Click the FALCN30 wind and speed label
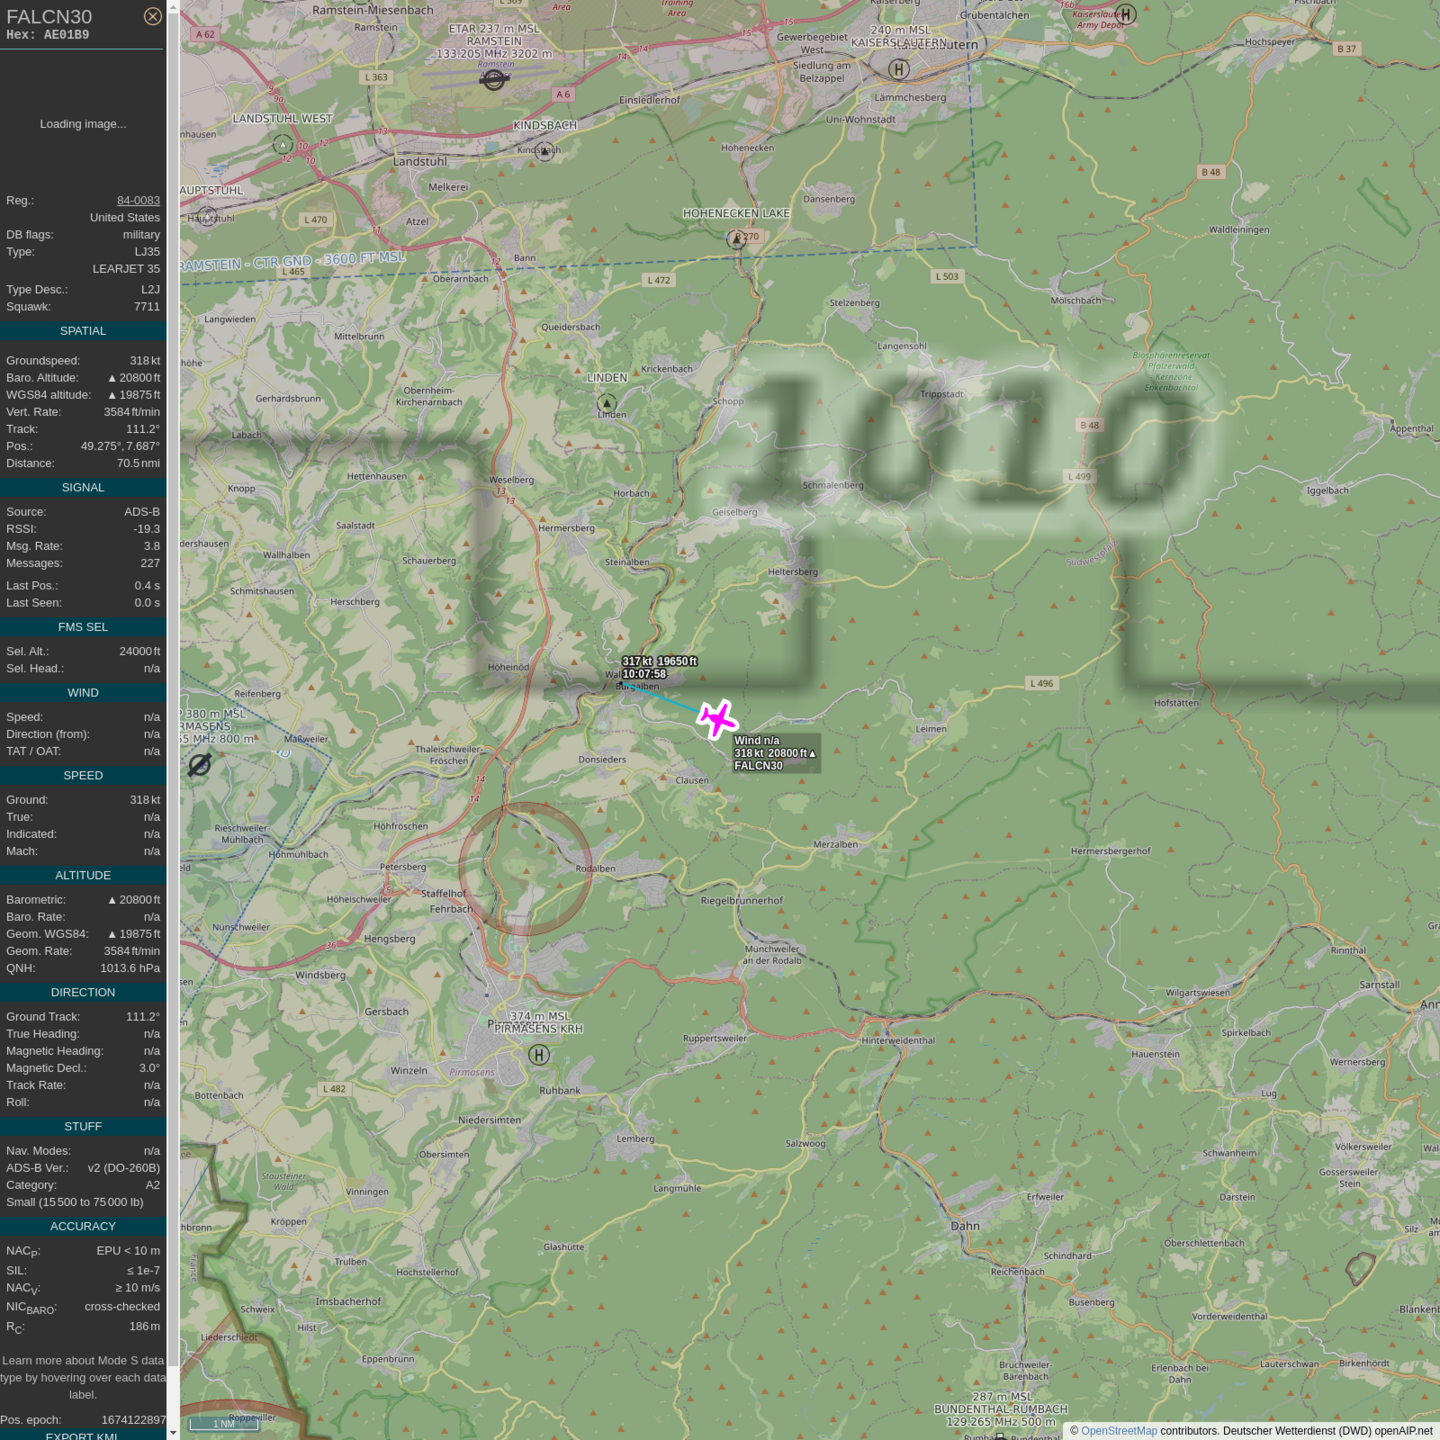 (x=776, y=753)
